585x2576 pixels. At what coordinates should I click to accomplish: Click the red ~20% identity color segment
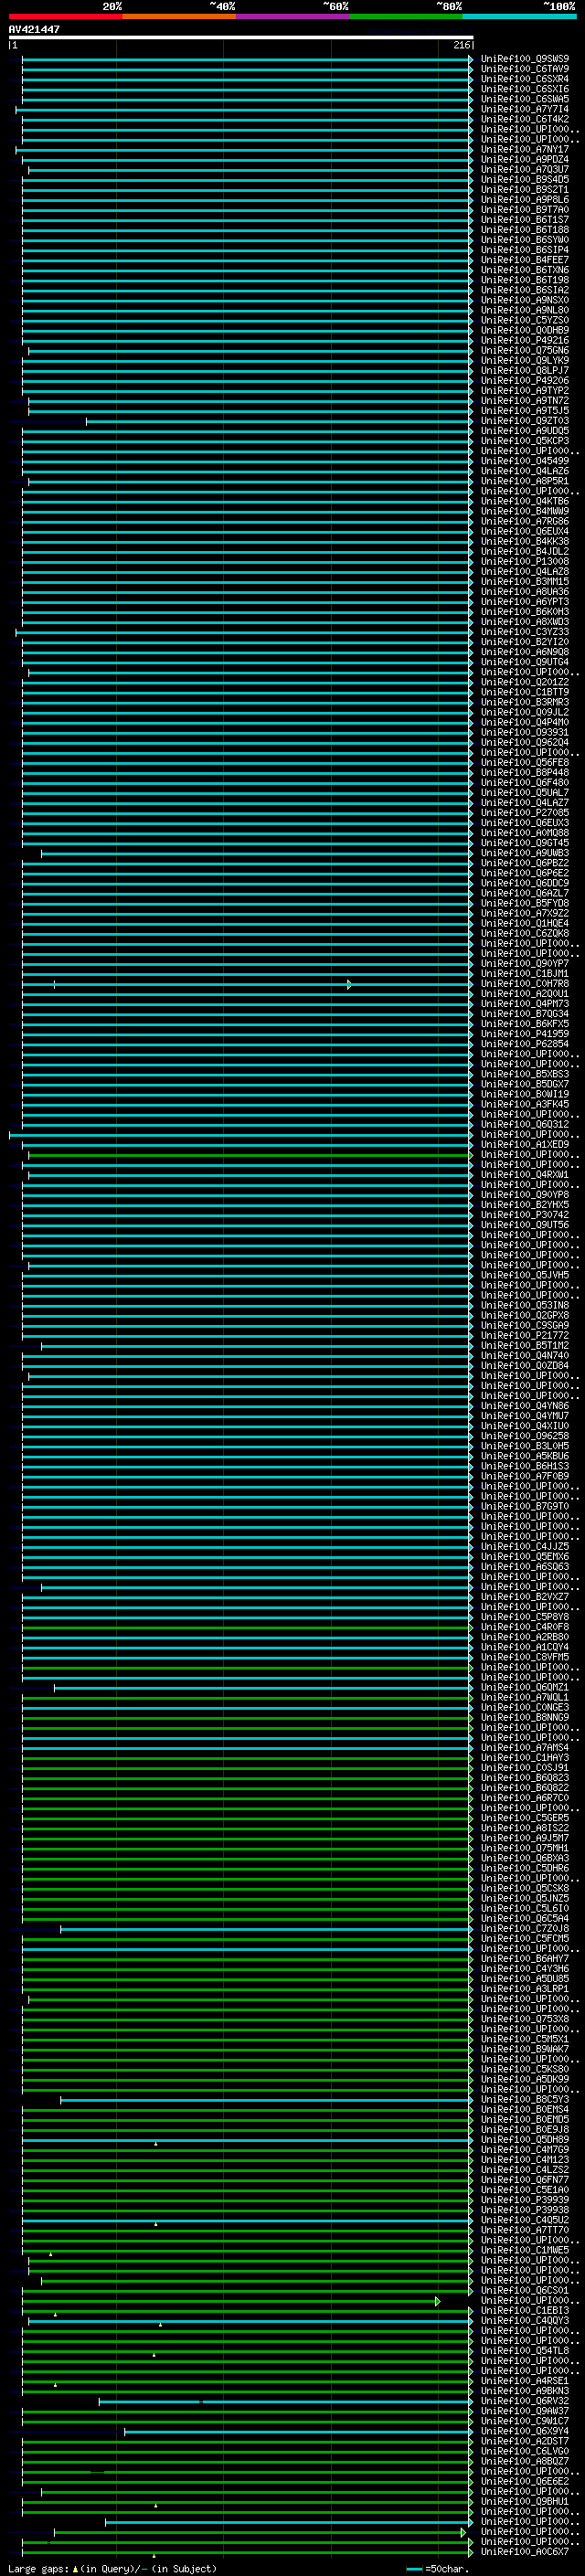[x=65, y=16]
